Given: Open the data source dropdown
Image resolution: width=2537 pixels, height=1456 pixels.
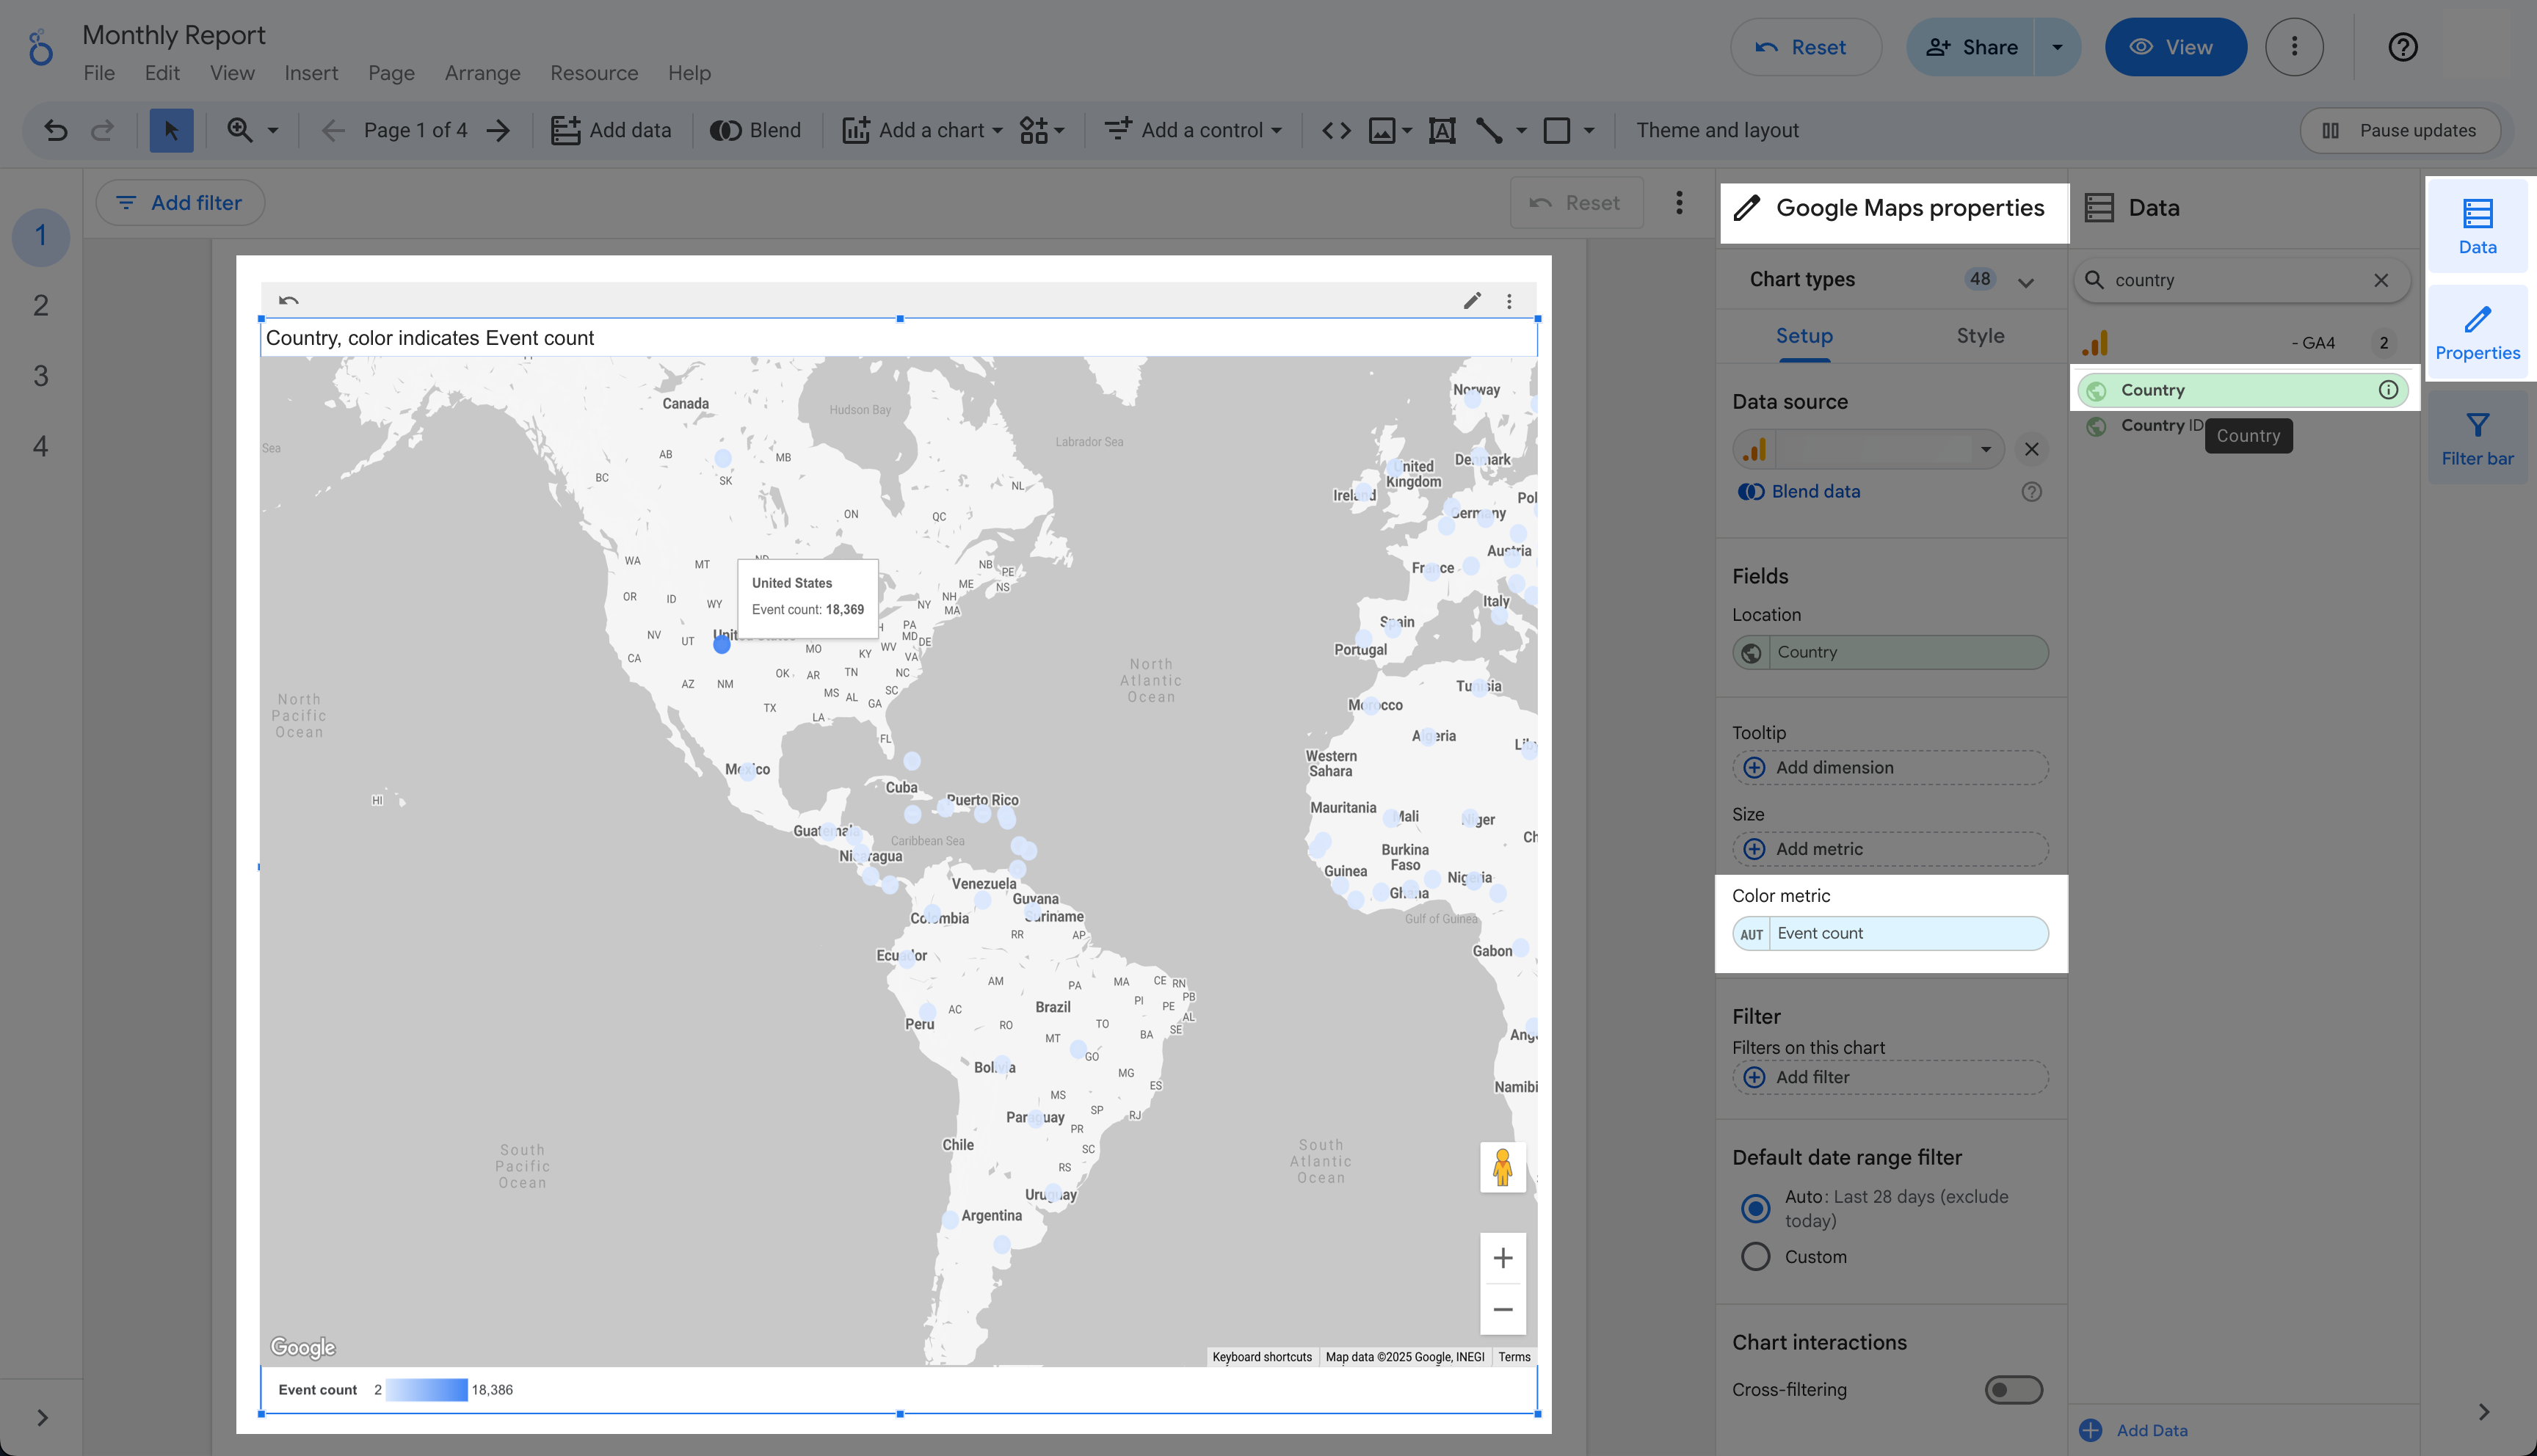Looking at the screenshot, I should point(1986,449).
